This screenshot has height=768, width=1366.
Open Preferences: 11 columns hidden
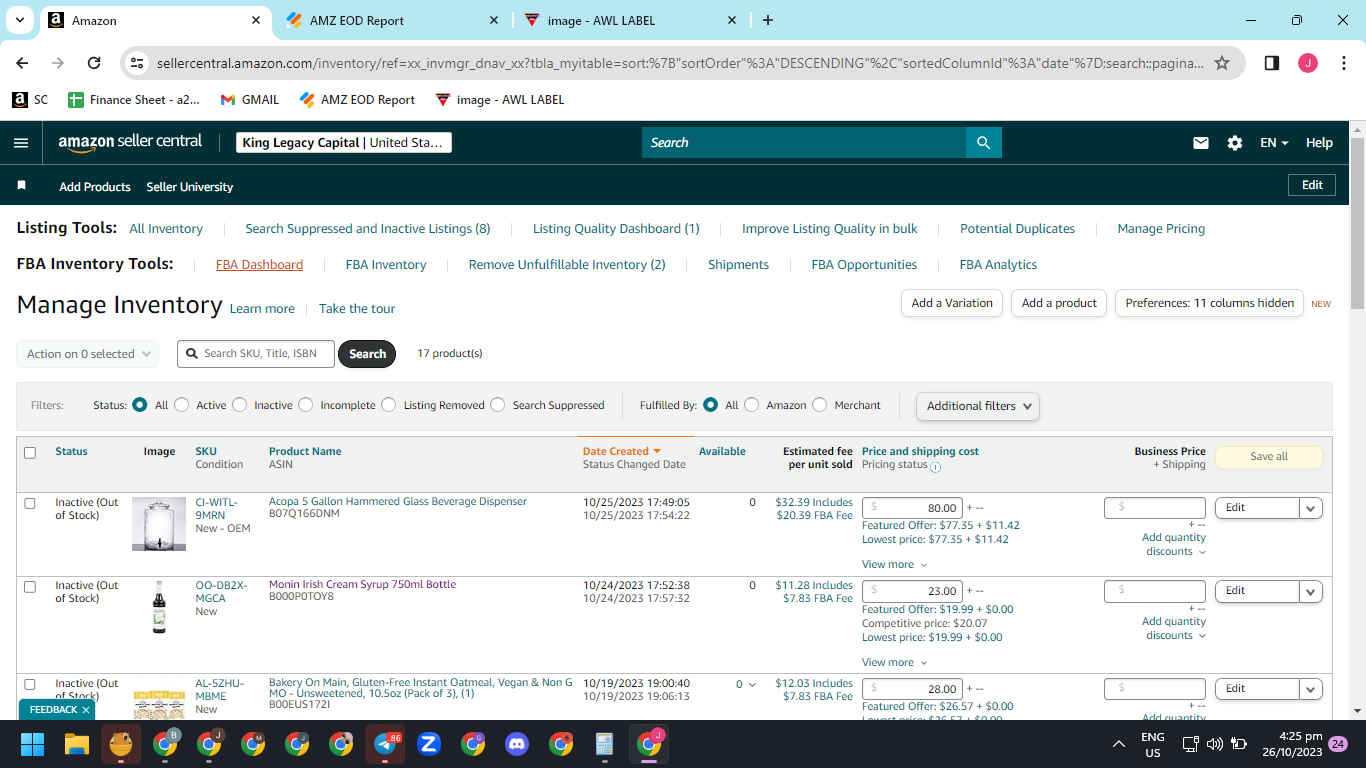coord(1209,303)
